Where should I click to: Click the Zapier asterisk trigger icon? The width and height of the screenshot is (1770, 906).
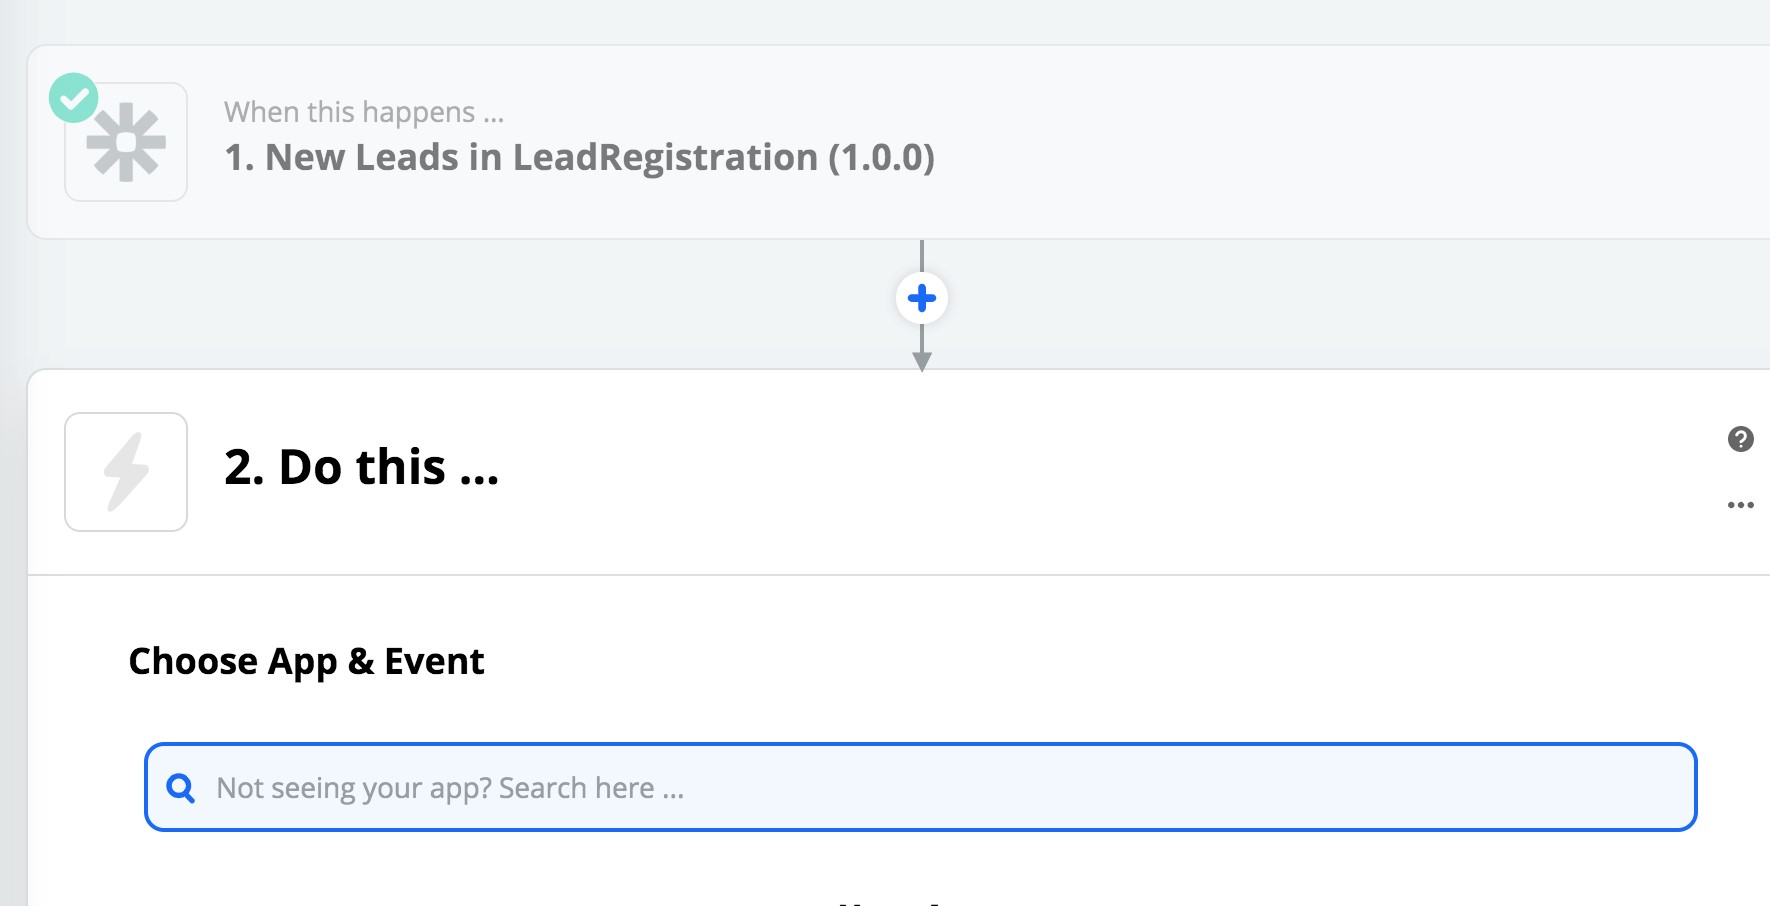point(127,144)
